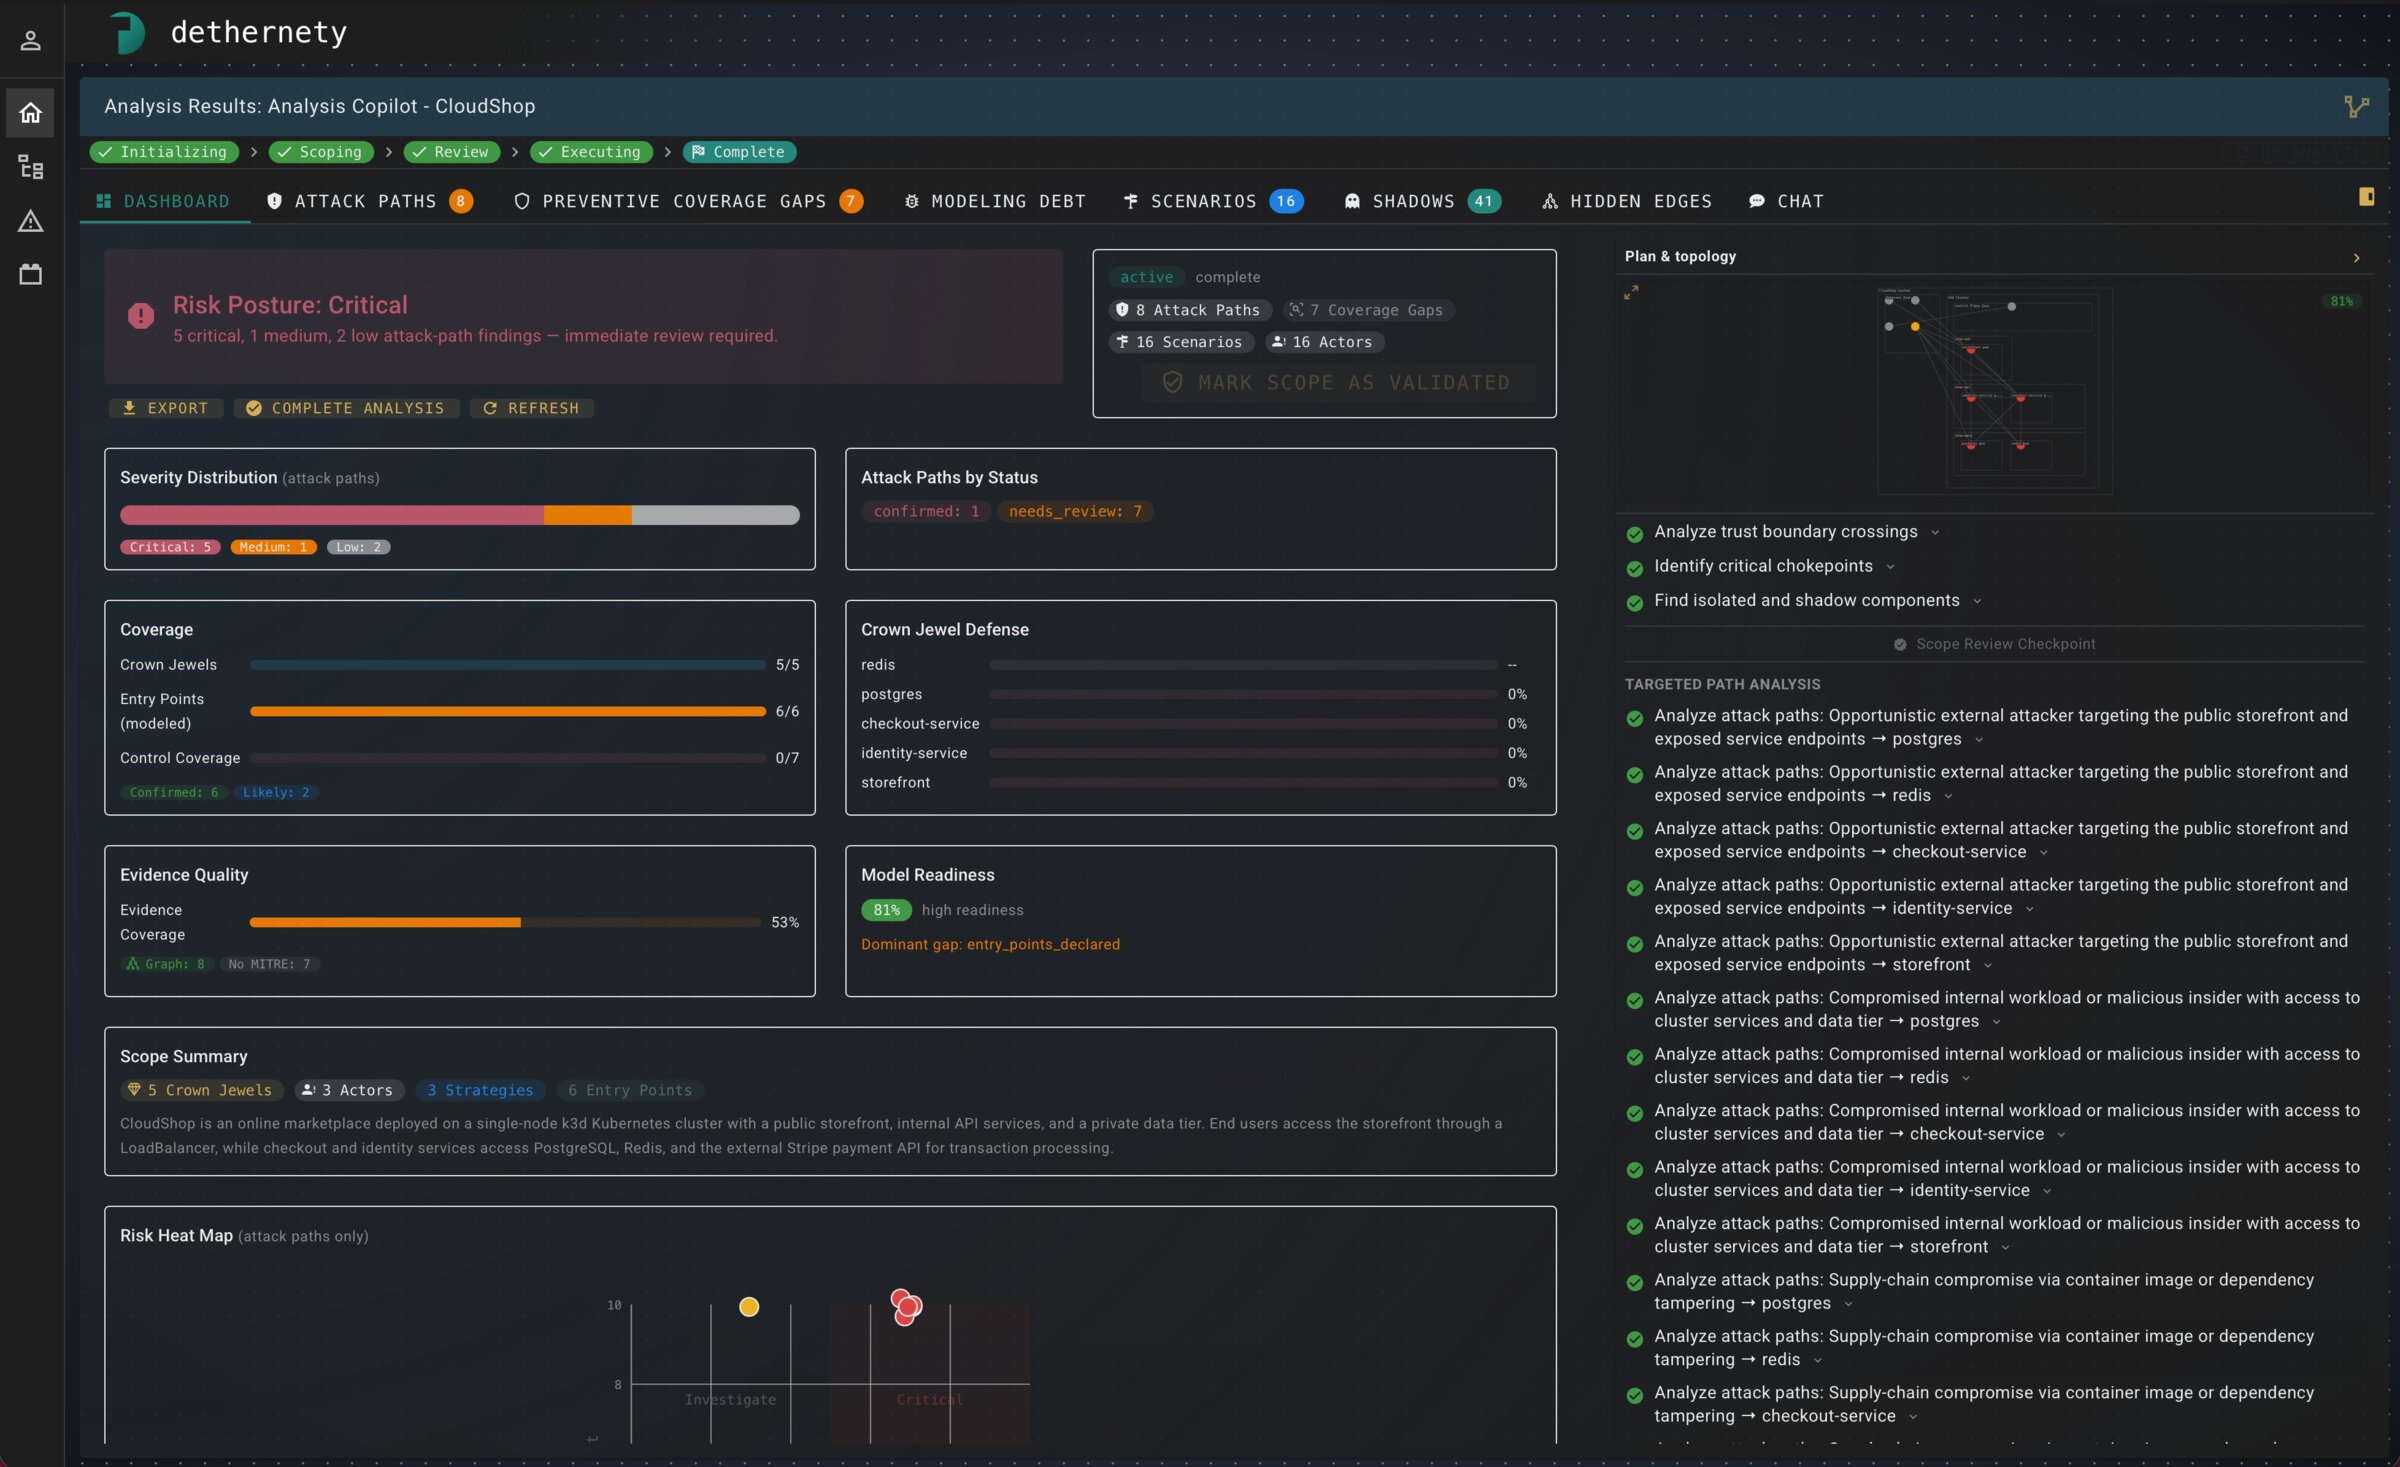This screenshot has height=1467, width=2400.
Task: Click check icon for Identify critical chokepoints
Action: (1635, 568)
